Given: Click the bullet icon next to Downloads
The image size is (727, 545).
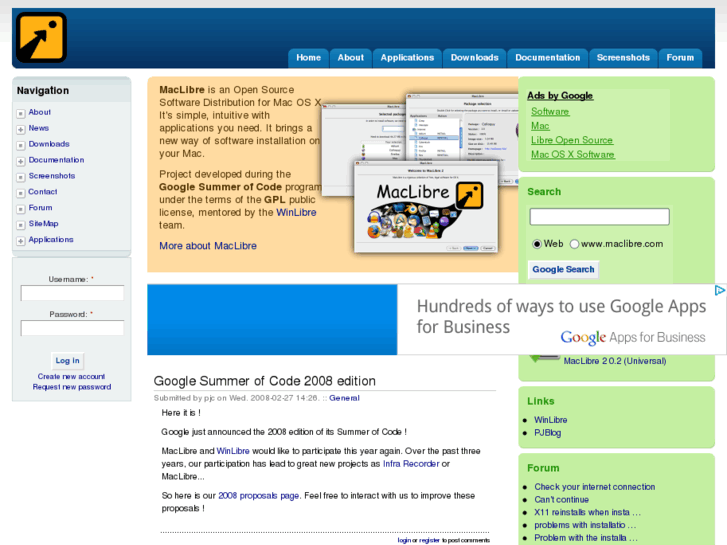Looking at the screenshot, I should (20, 146).
